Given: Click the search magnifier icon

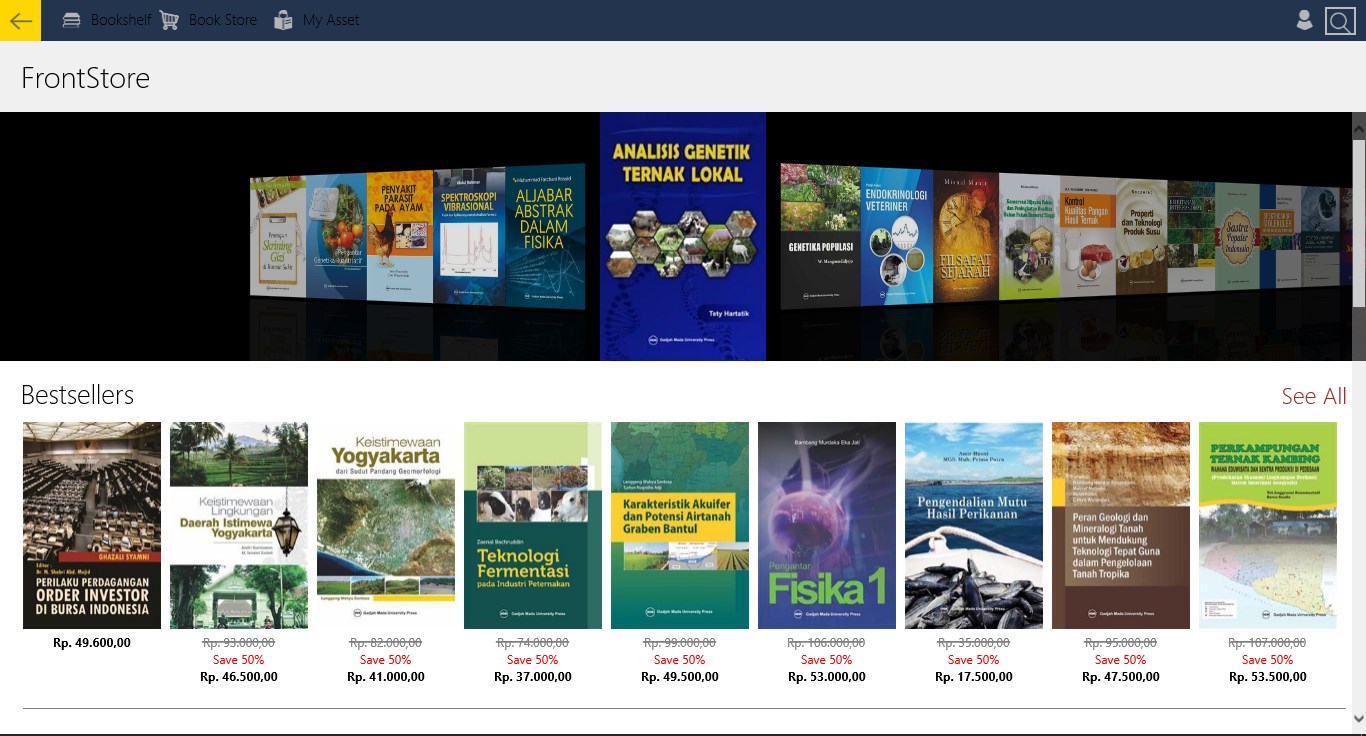Looking at the screenshot, I should click(x=1339, y=21).
